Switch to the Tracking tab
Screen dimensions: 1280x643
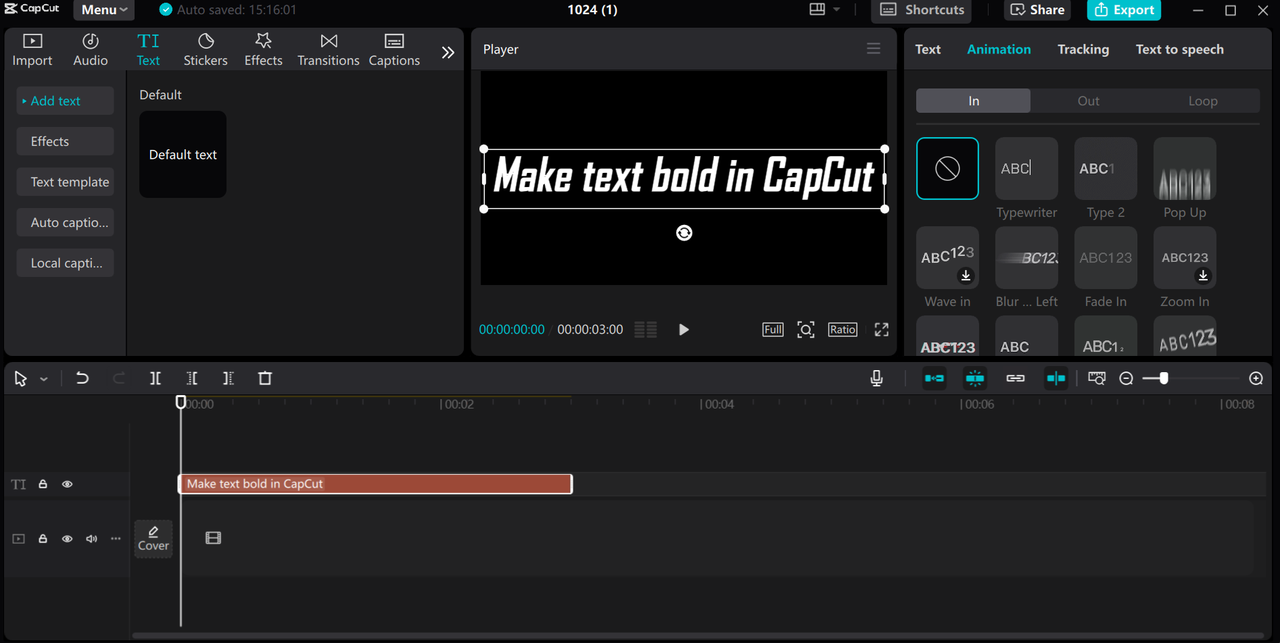[1083, 49]
